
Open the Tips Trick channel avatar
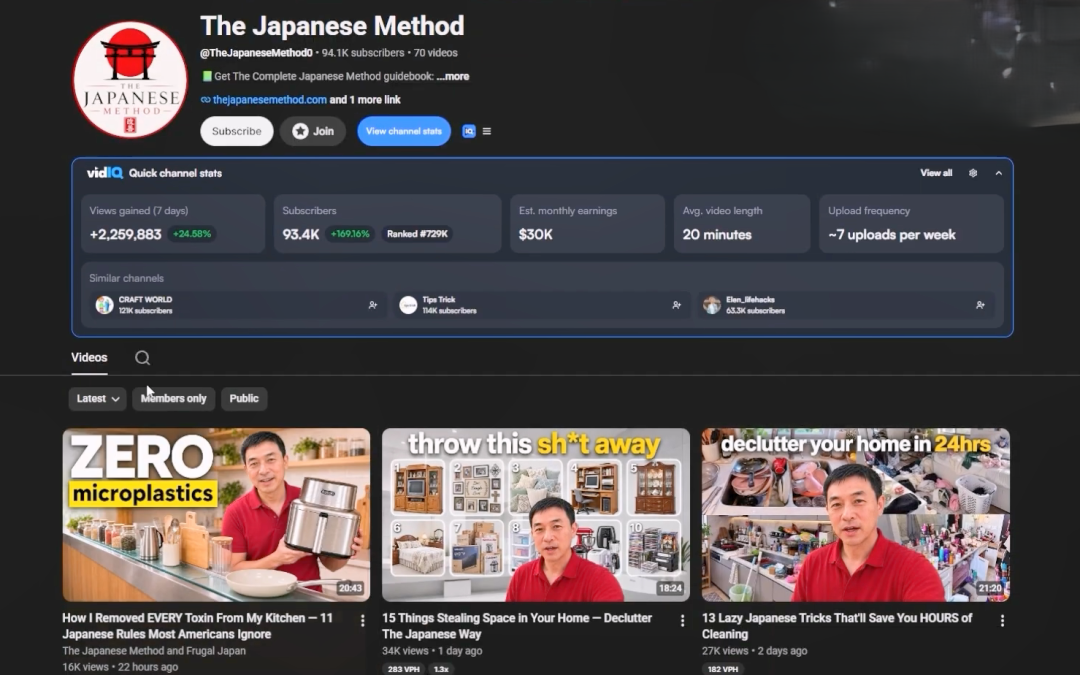point(408,305)
